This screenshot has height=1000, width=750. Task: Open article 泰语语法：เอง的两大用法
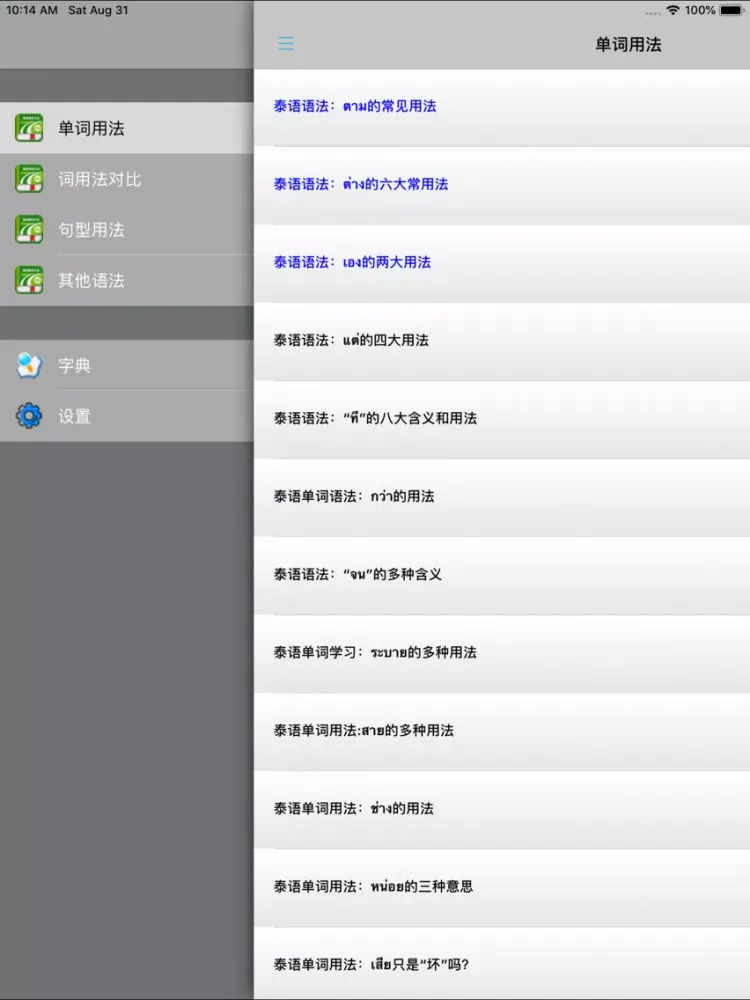coord(502,263)
